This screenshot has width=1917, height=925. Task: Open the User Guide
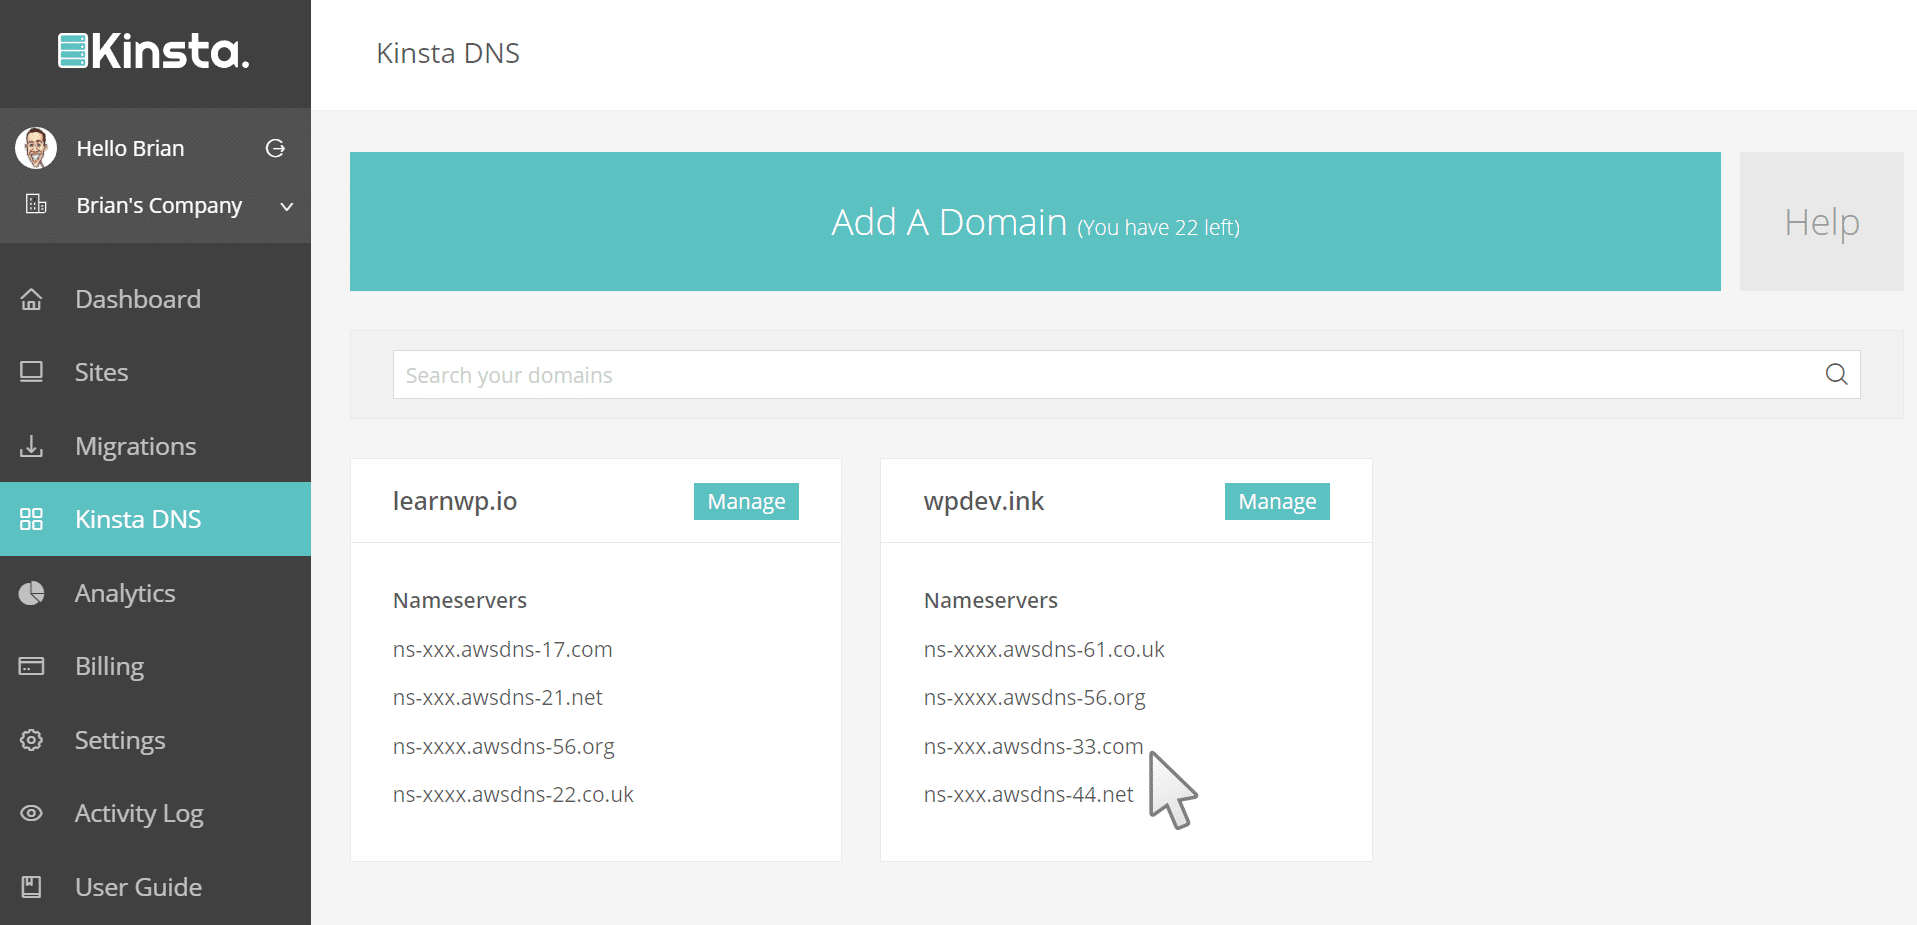point(155,887)
